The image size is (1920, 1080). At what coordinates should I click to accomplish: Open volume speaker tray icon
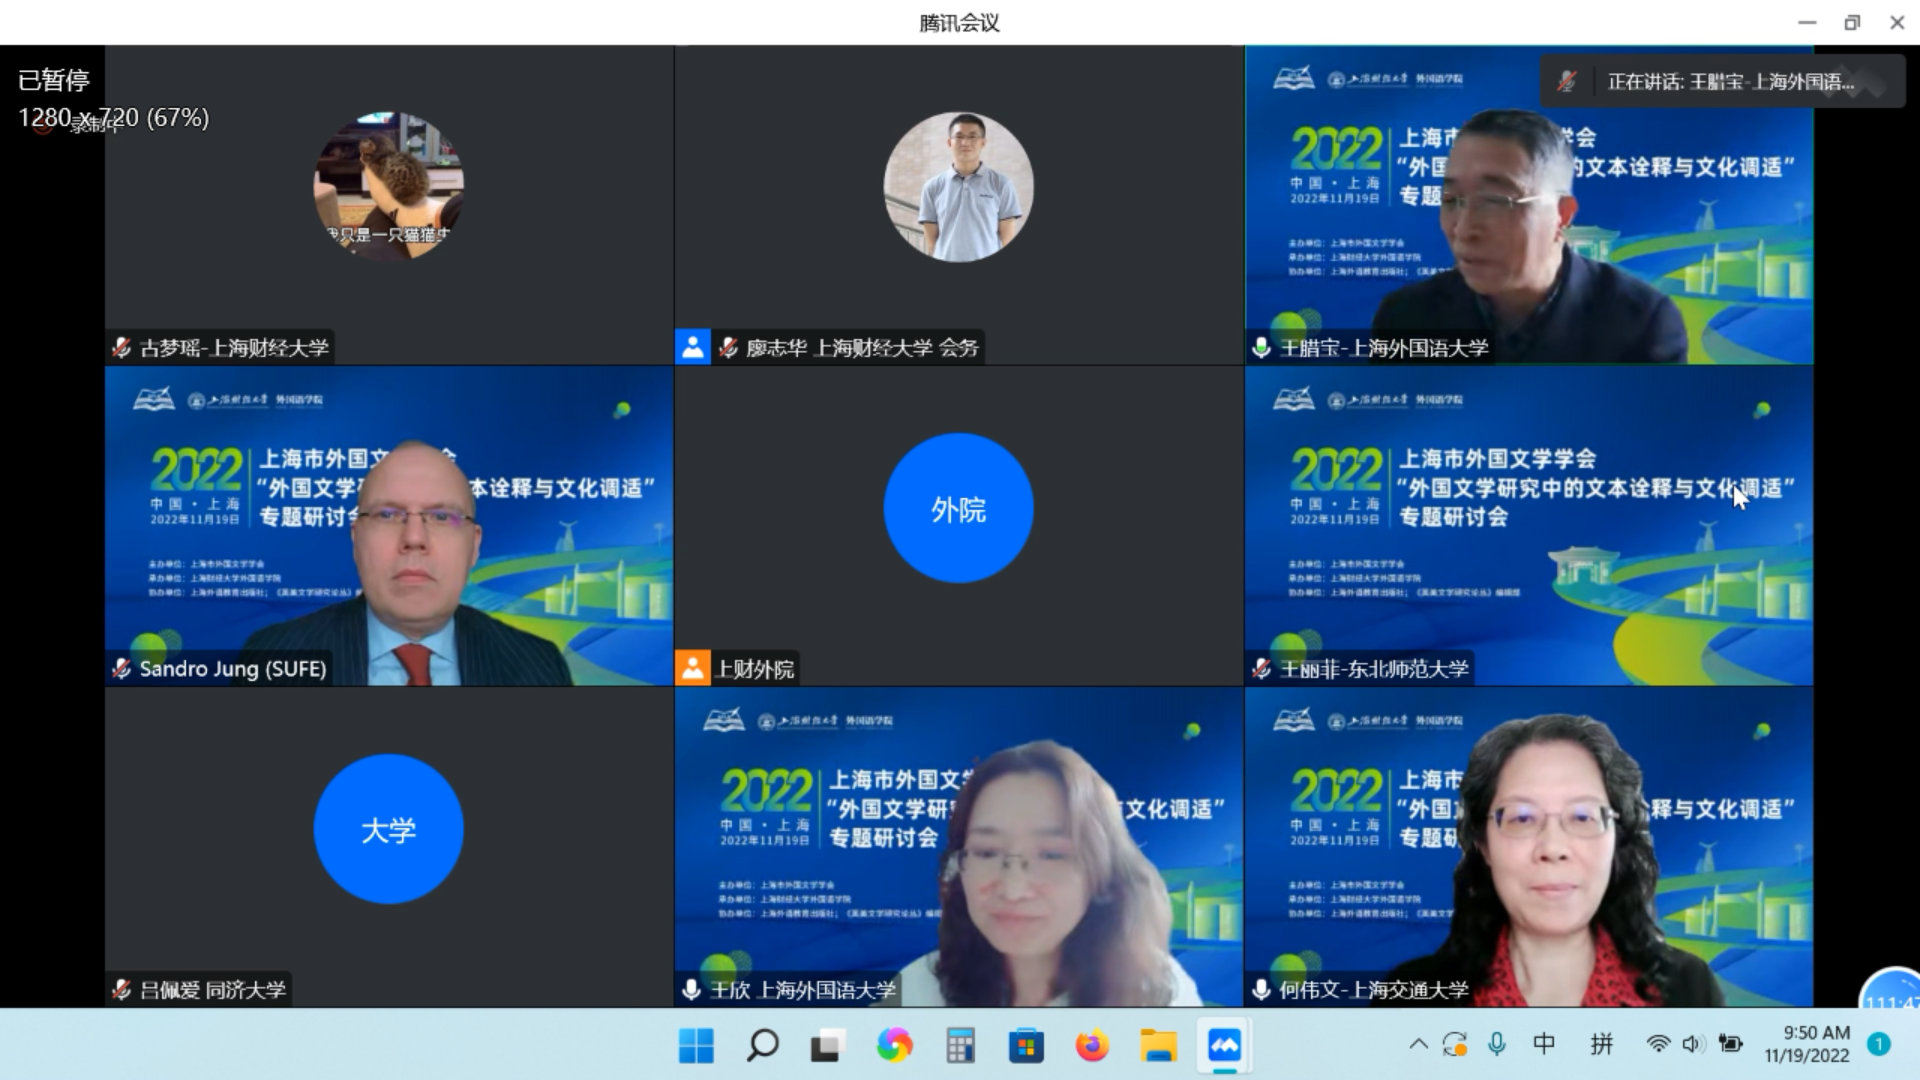(x=1692, y=1044)
